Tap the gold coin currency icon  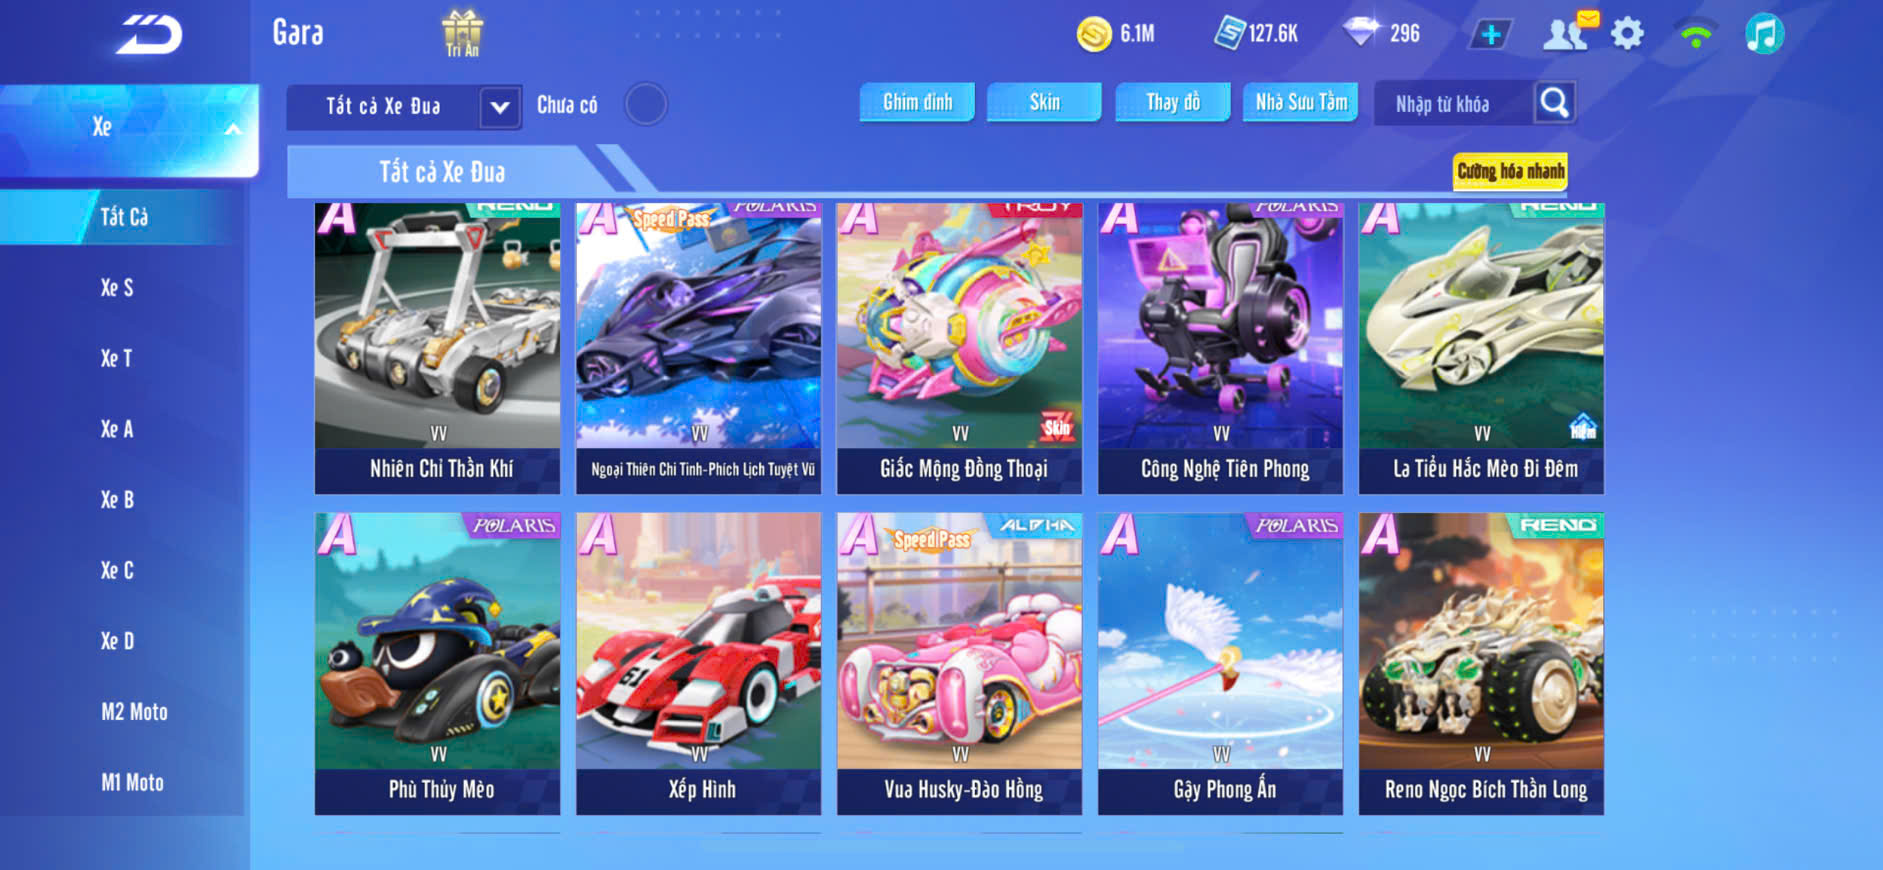coord(1094,34)
